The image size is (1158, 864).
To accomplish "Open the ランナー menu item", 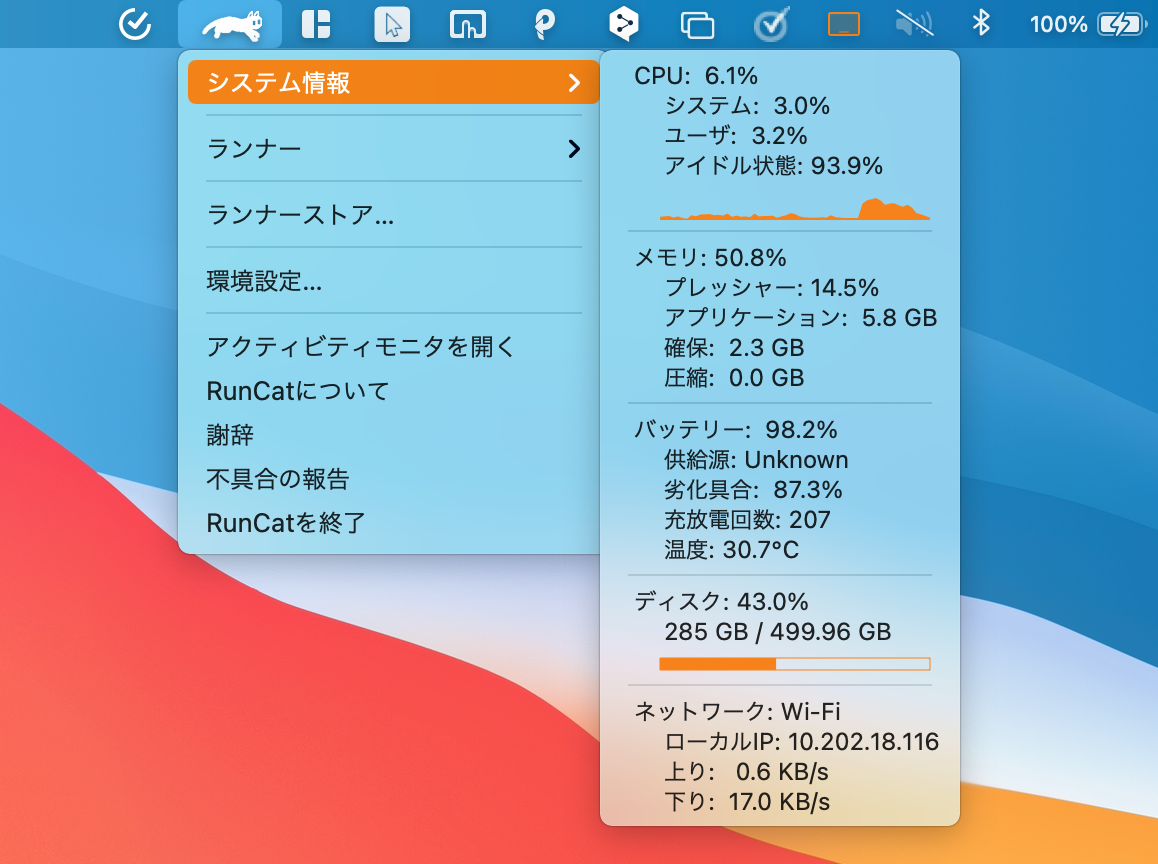I will click(394, 148).
